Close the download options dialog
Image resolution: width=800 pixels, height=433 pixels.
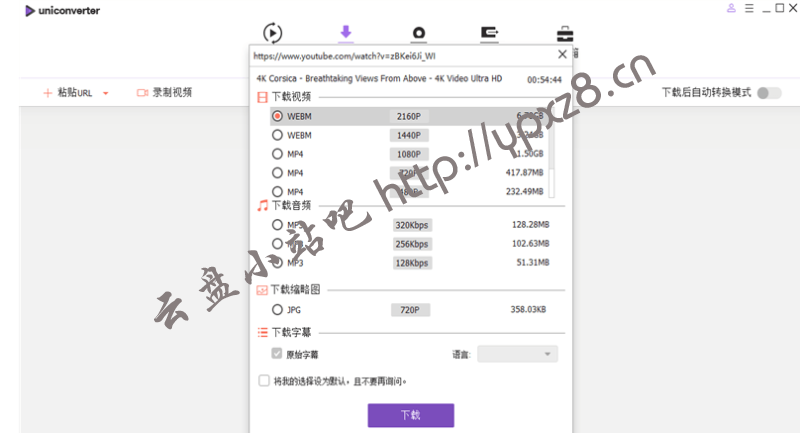pos(562,55)
